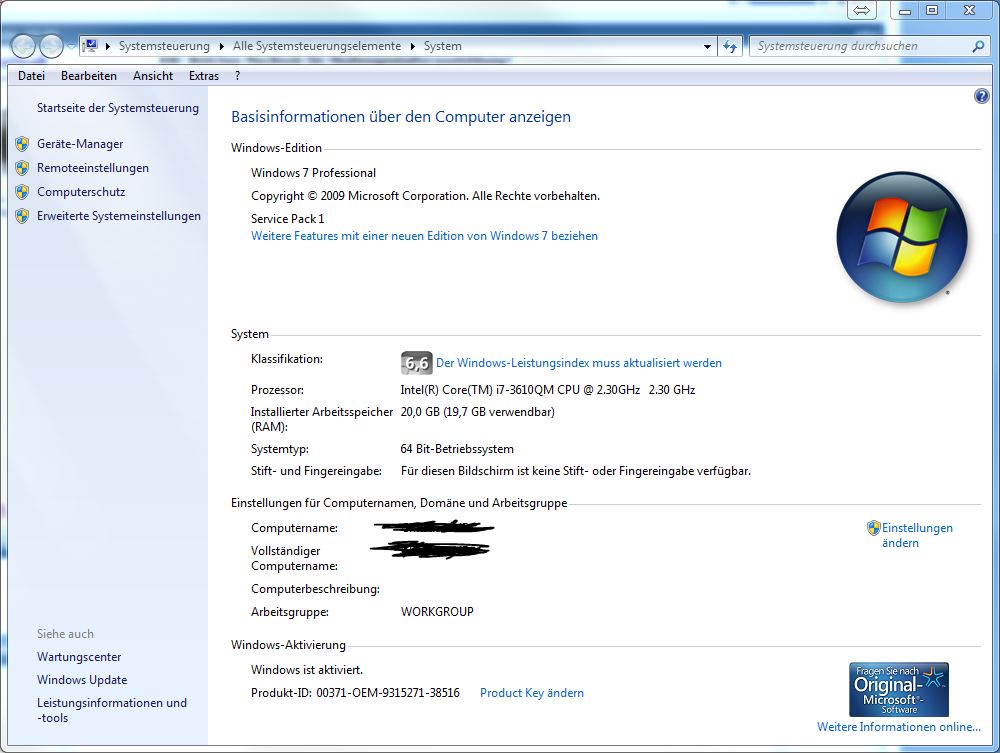Click the refresh icon beside address bar
The image size is (1000, 753).
point(730,46)
